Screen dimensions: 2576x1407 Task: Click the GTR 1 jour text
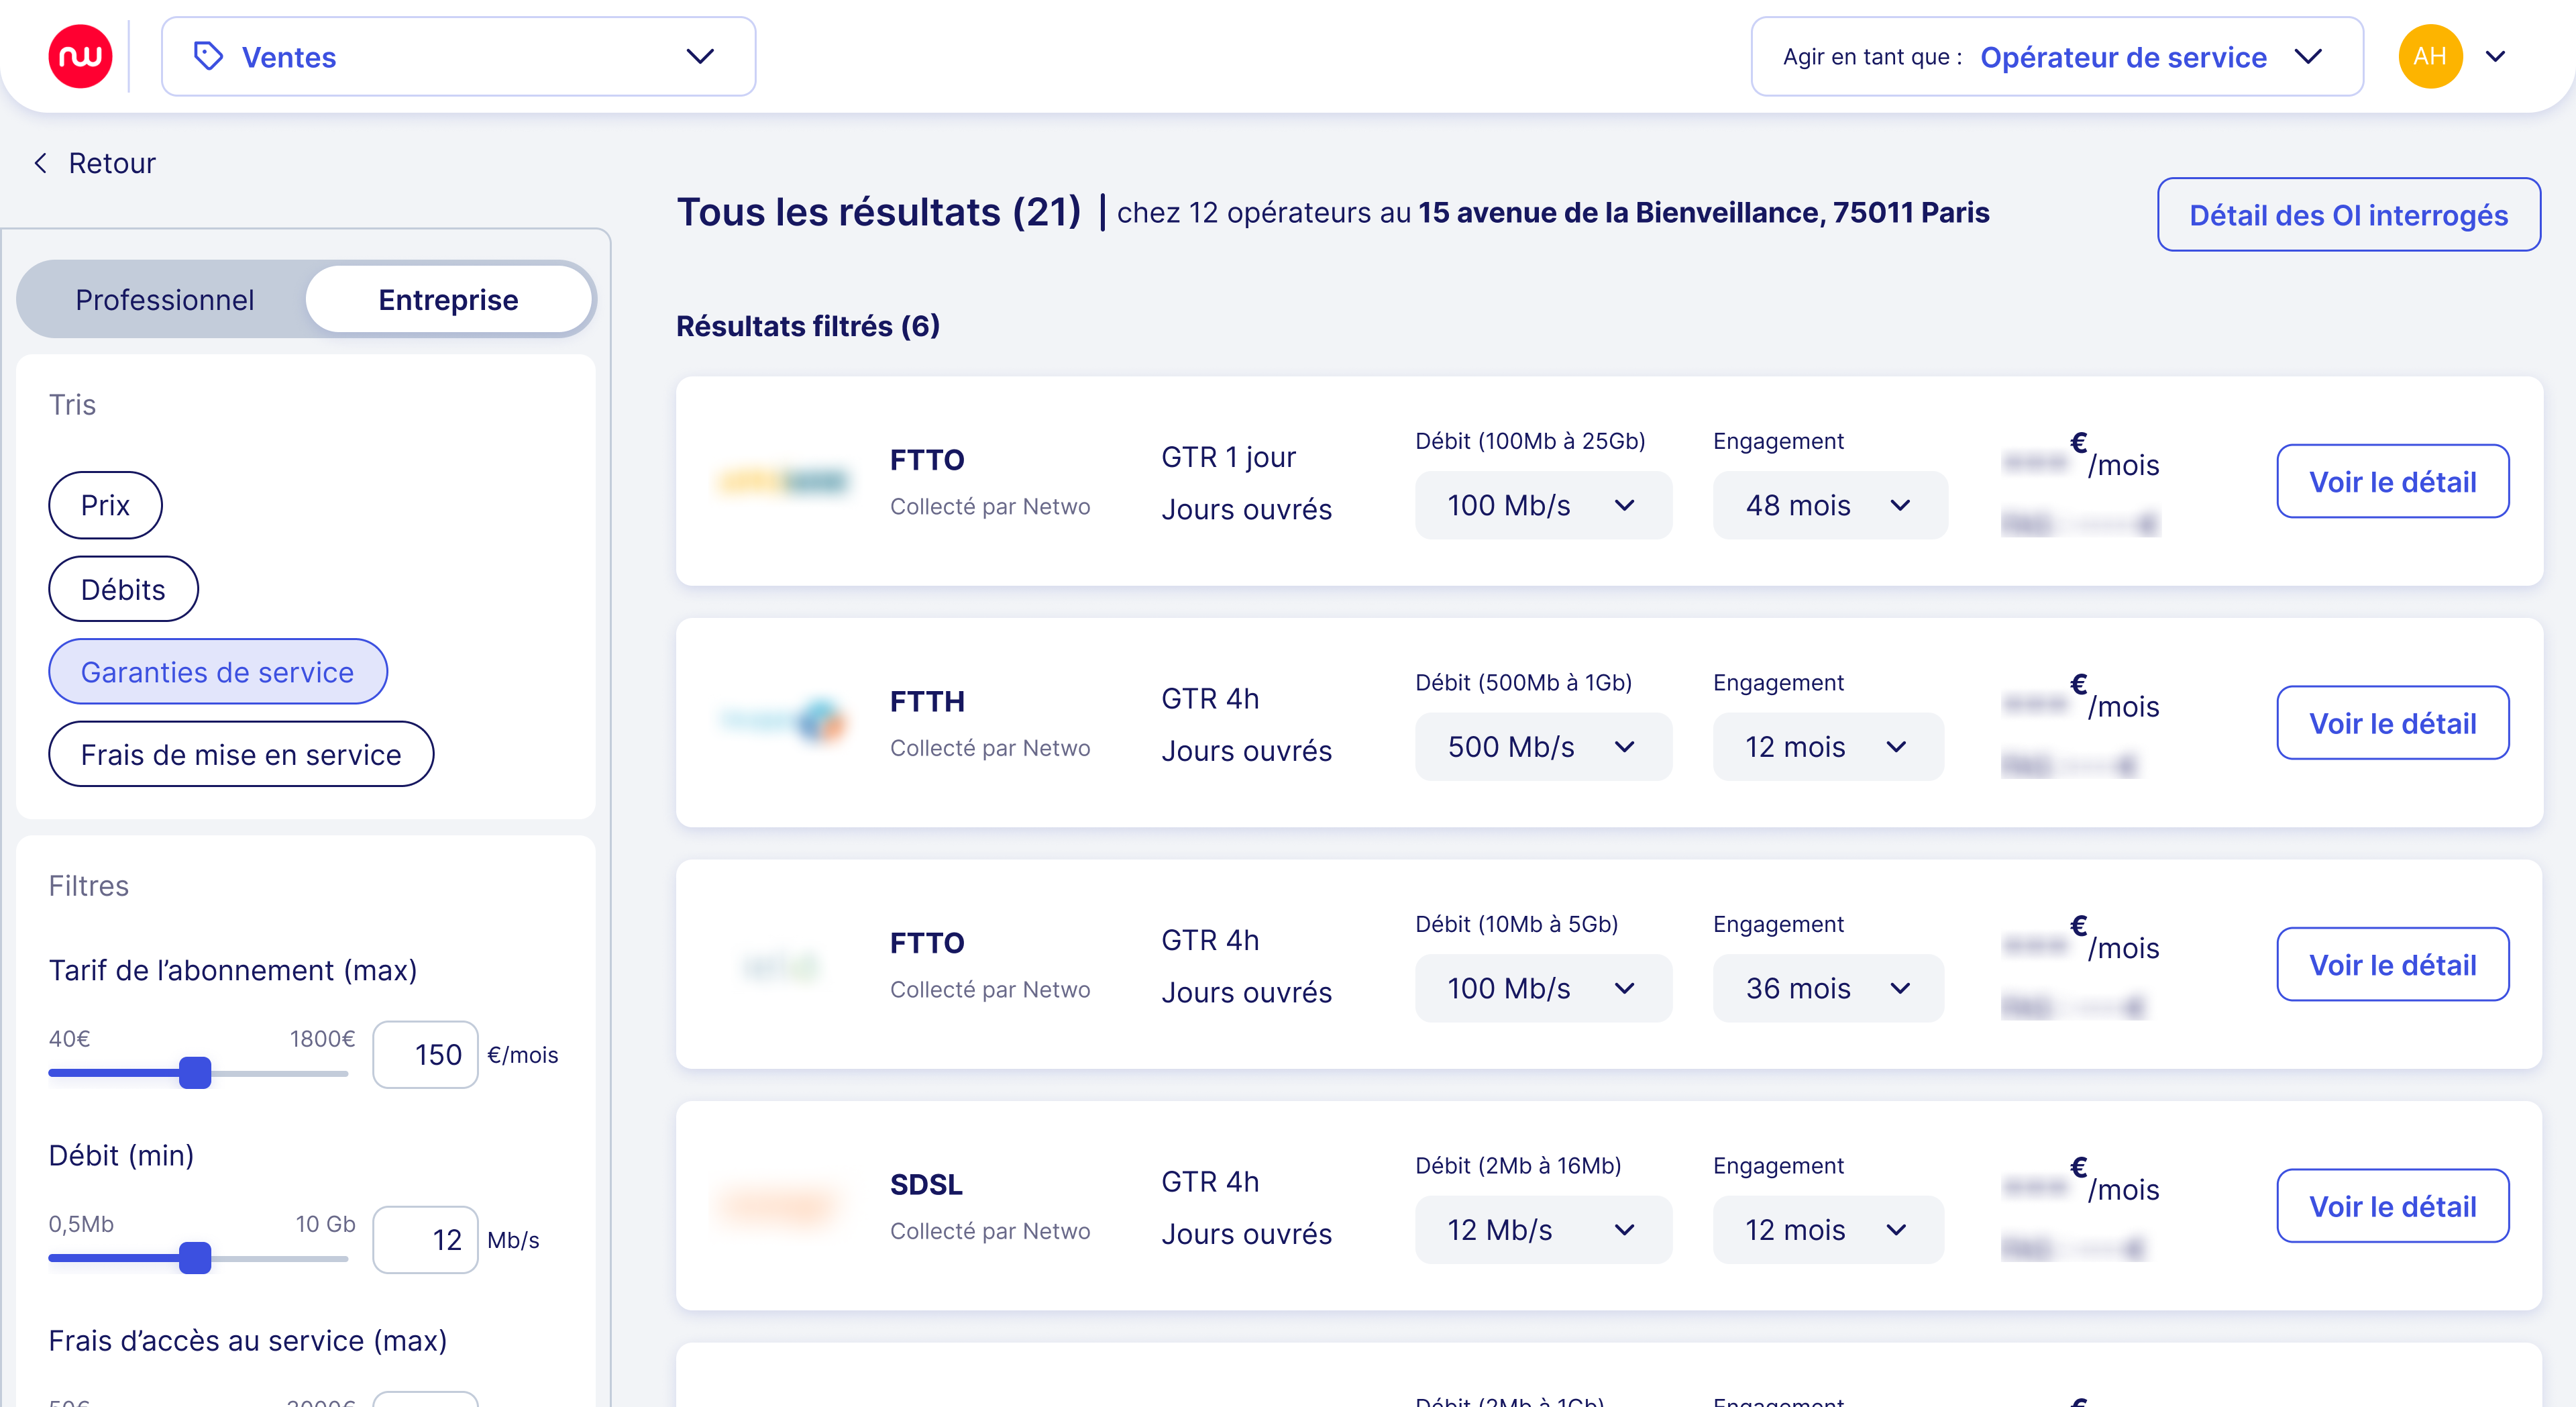point(1228,457)
